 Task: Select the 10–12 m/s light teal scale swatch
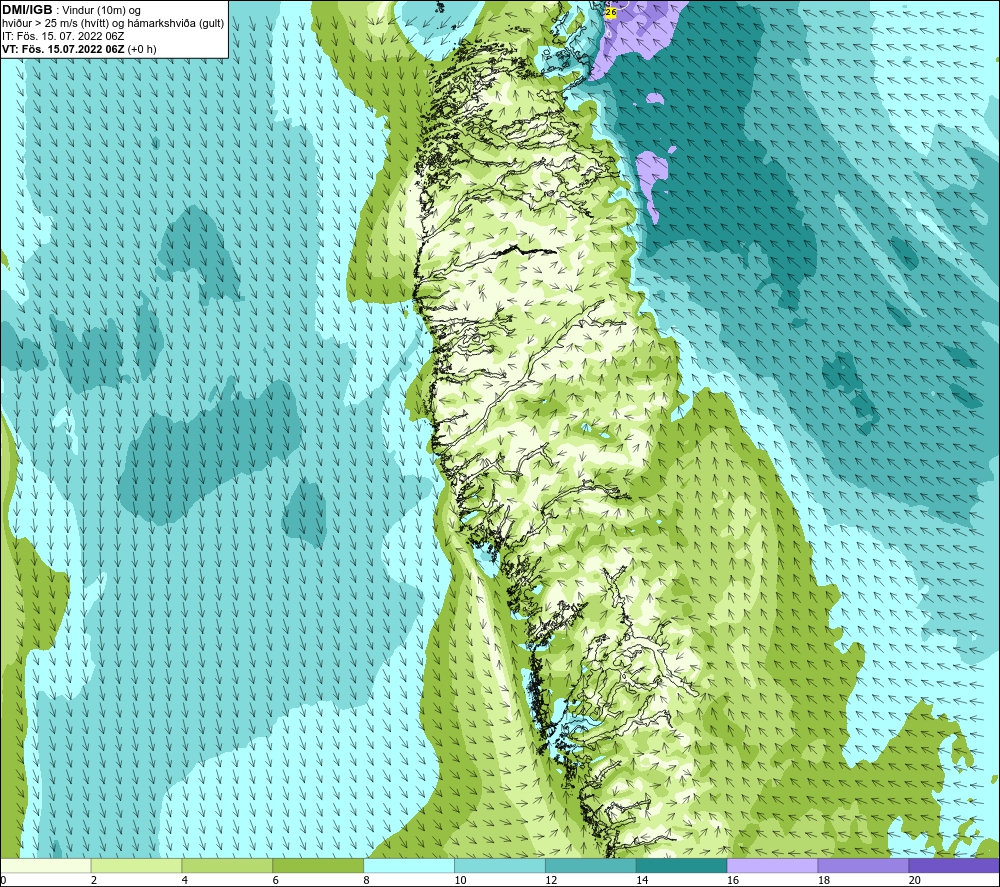(x=499, y=865)
